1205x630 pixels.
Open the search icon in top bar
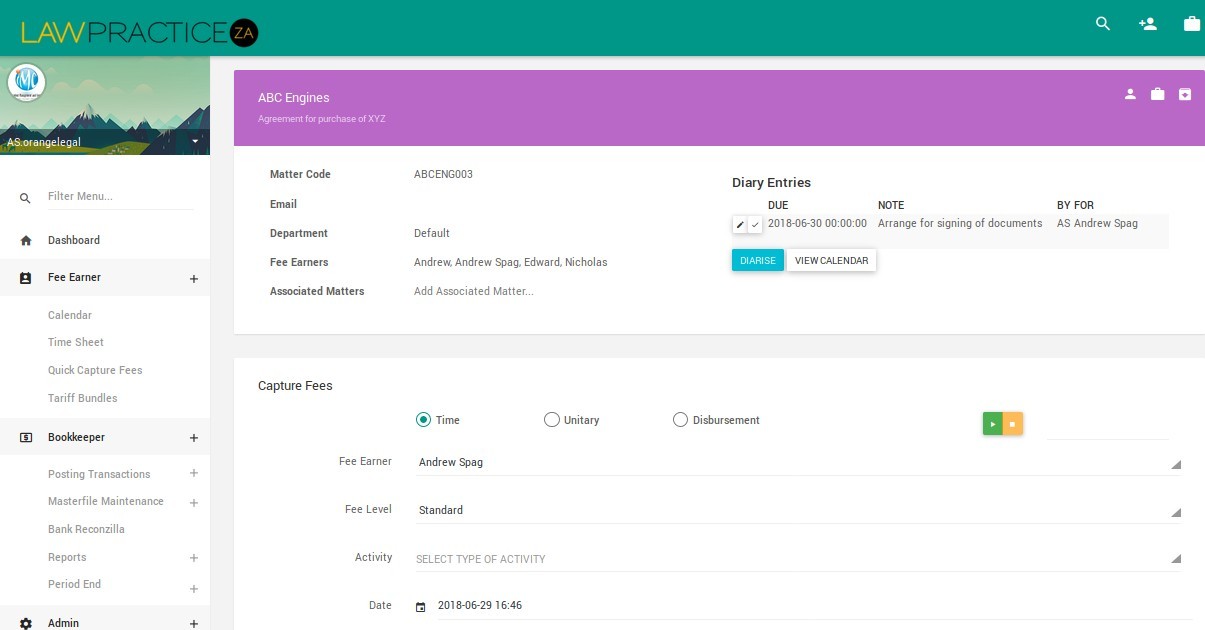point(1102,23)
